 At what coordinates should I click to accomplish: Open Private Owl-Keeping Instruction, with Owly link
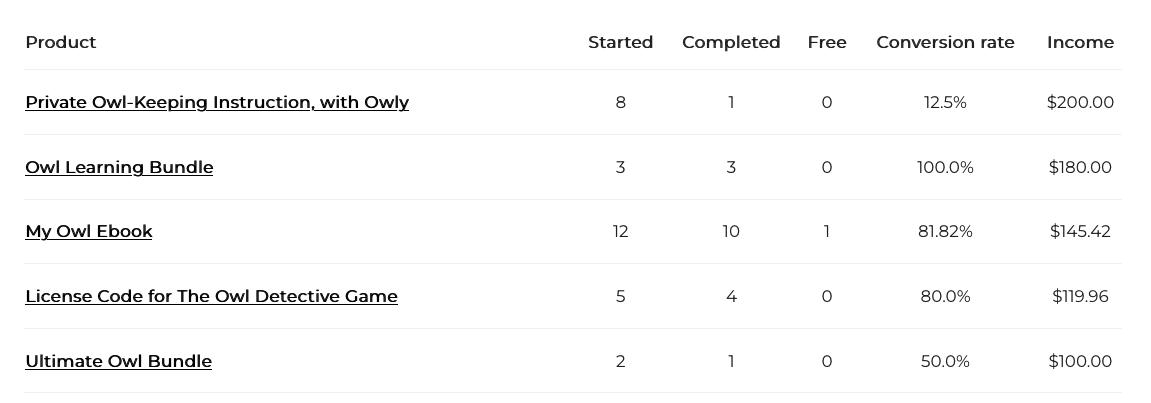click(217, 102)
